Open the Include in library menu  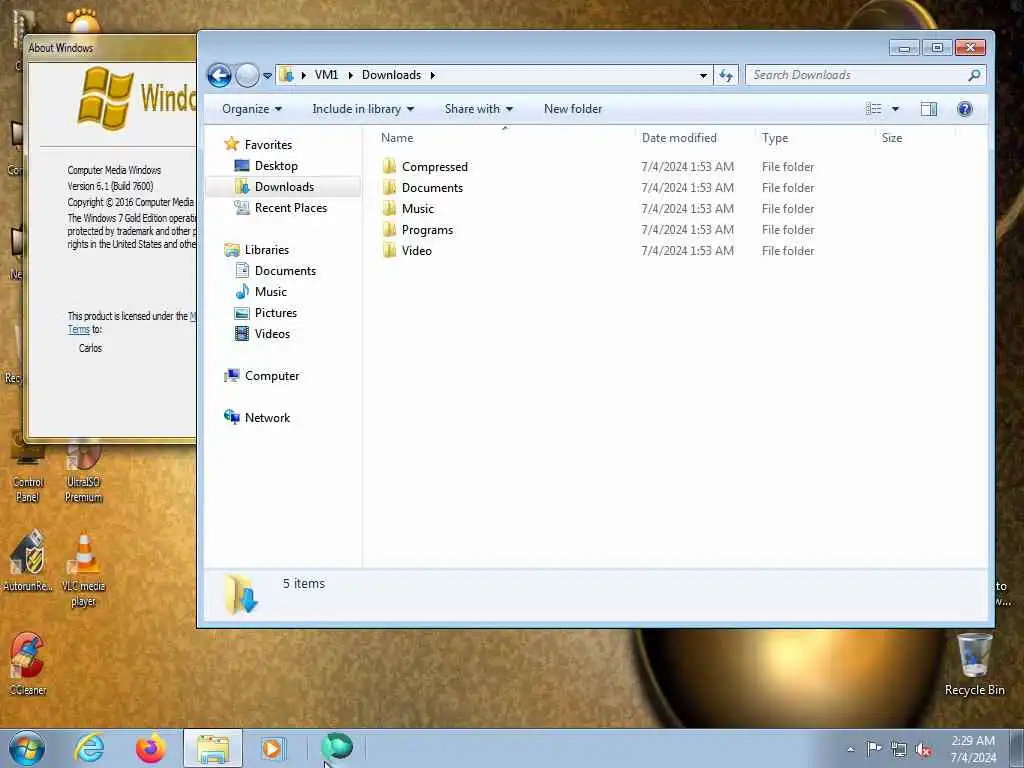(363, 109)
